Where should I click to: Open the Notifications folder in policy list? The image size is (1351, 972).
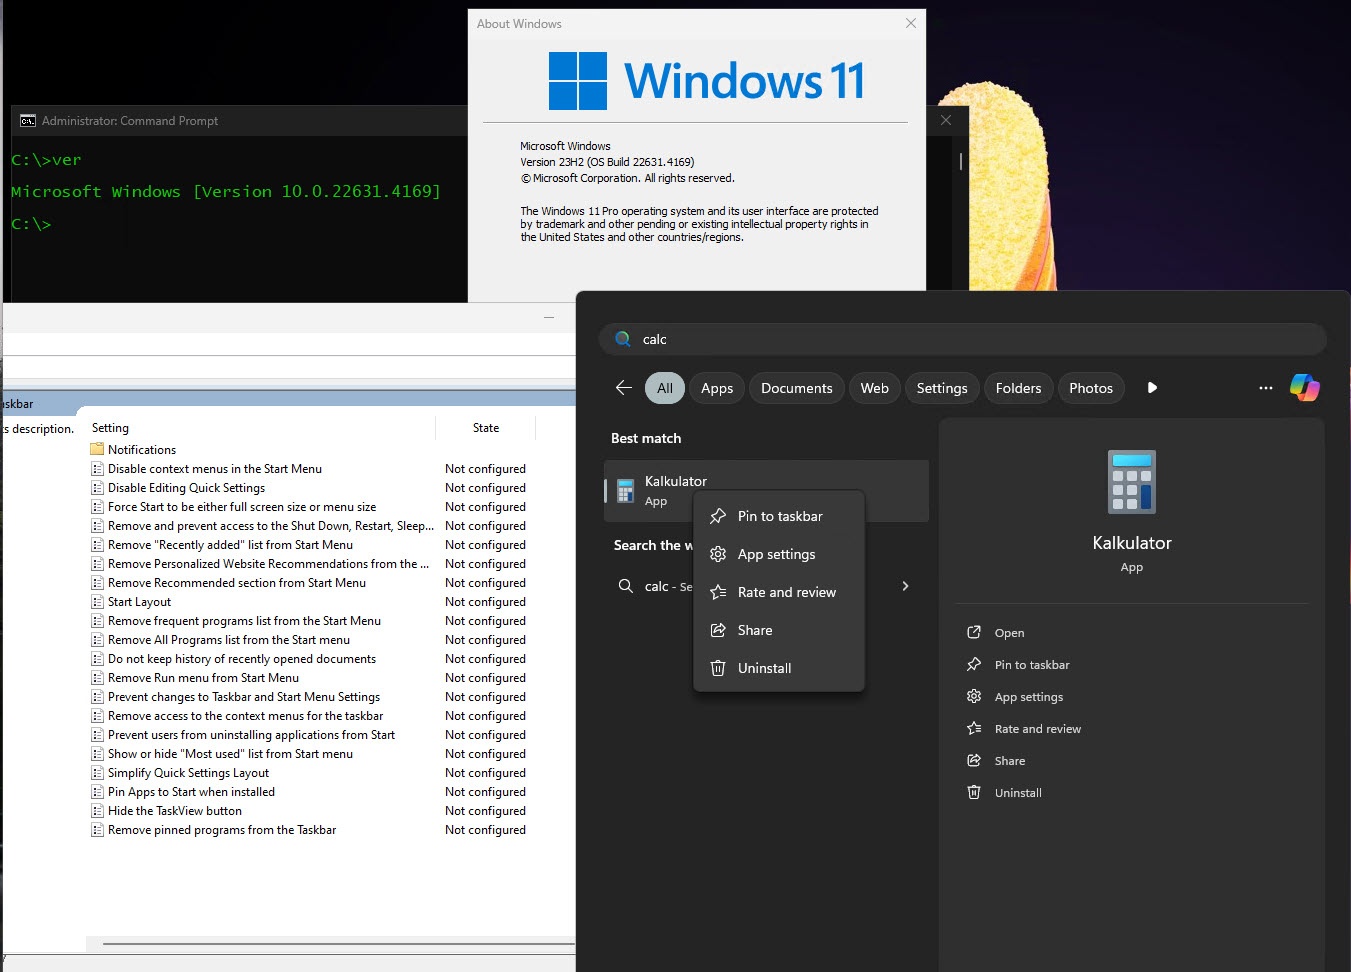tap(141, 450)
